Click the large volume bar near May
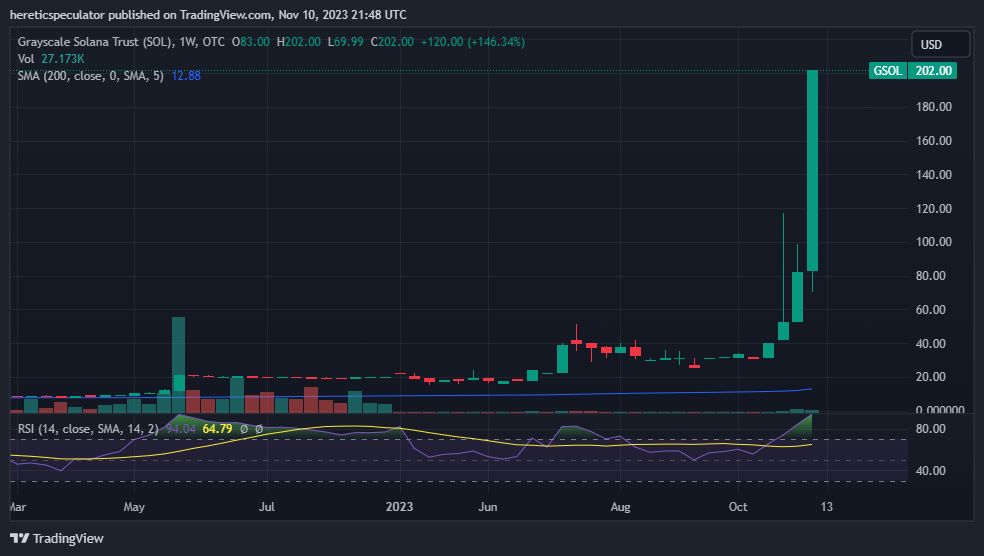984x556 pixels. click(178, 364)
